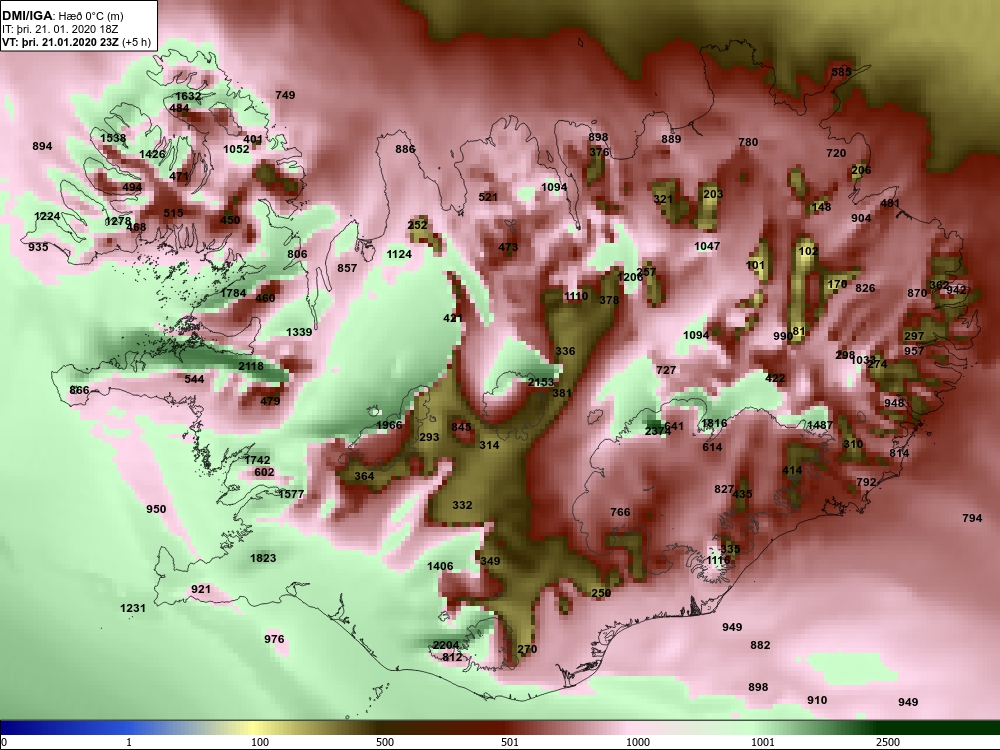
Task: Select the map value 332
Action: [x=462, y=505]
